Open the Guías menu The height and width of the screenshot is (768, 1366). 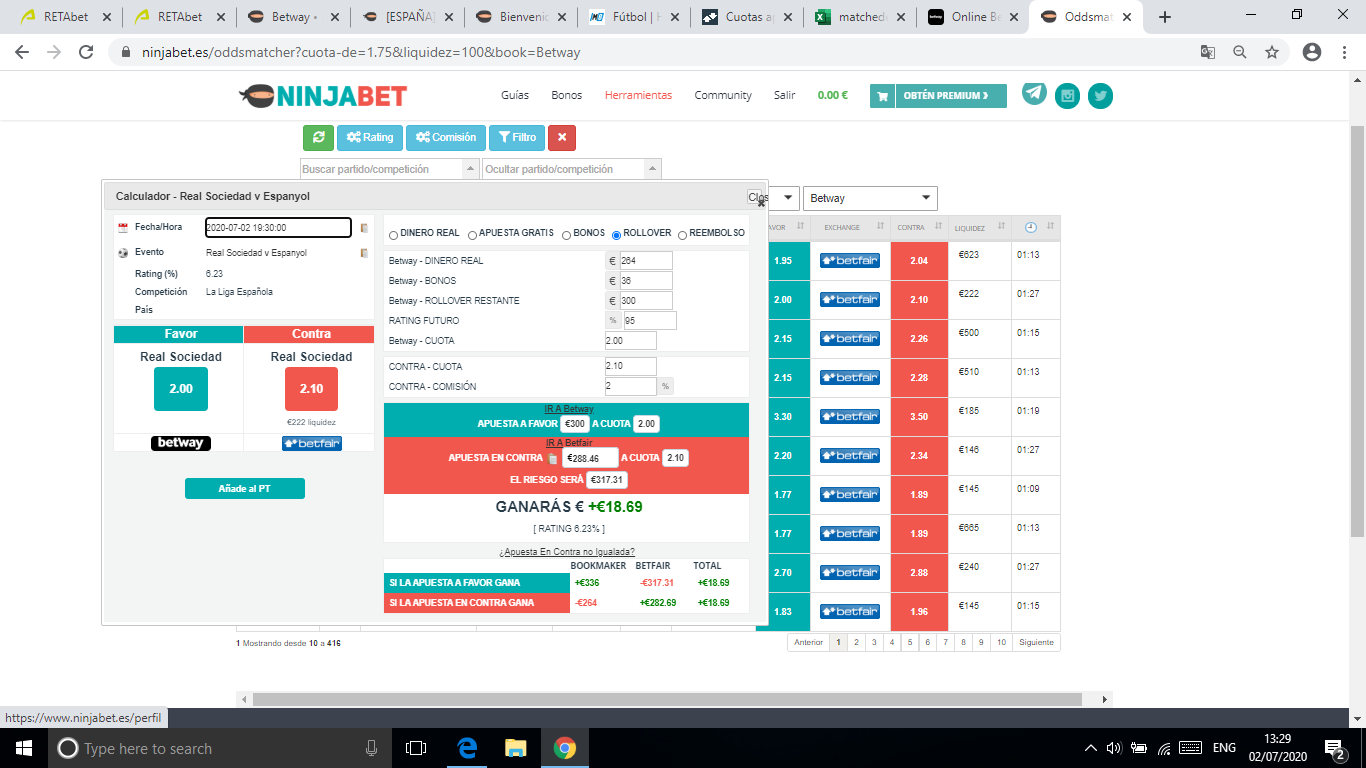(x=515, y=95)
